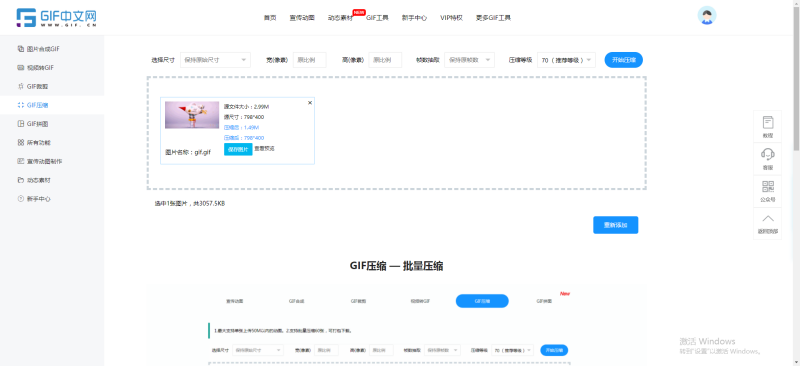Viewport: 800px width, 366px height.
Task: Expand the 选择尺寸 dropdown
Action: click(215, 60)
